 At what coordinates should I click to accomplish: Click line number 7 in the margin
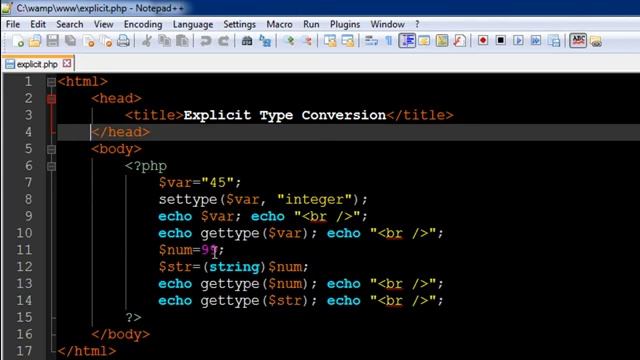tap(28, 182)
